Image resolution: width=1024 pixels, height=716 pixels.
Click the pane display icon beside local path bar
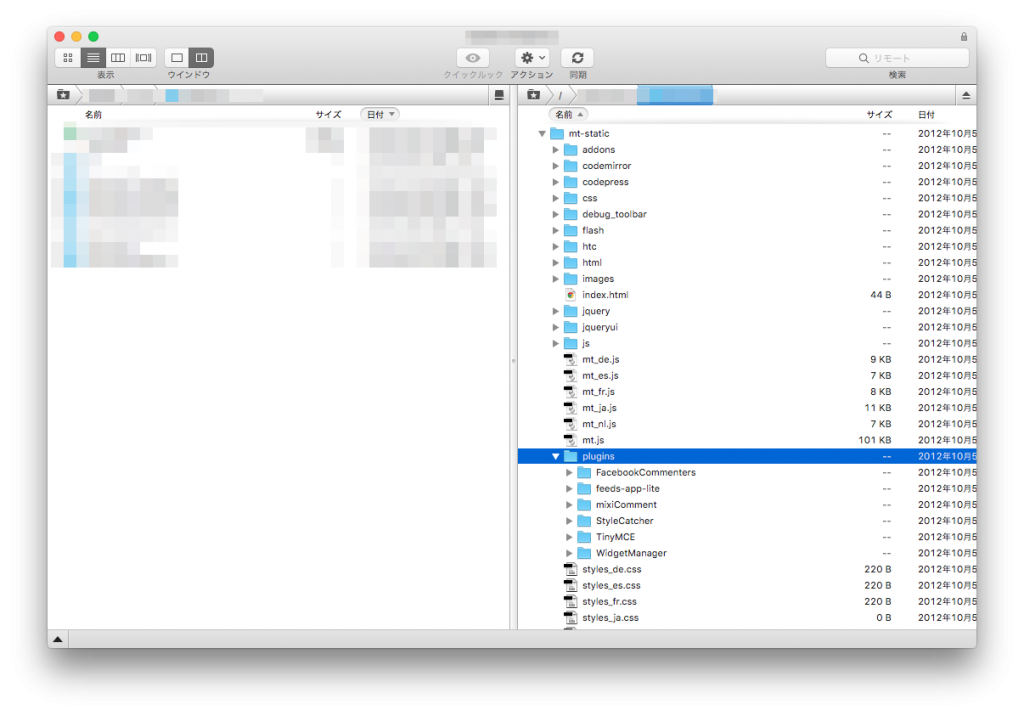(498, 93)
